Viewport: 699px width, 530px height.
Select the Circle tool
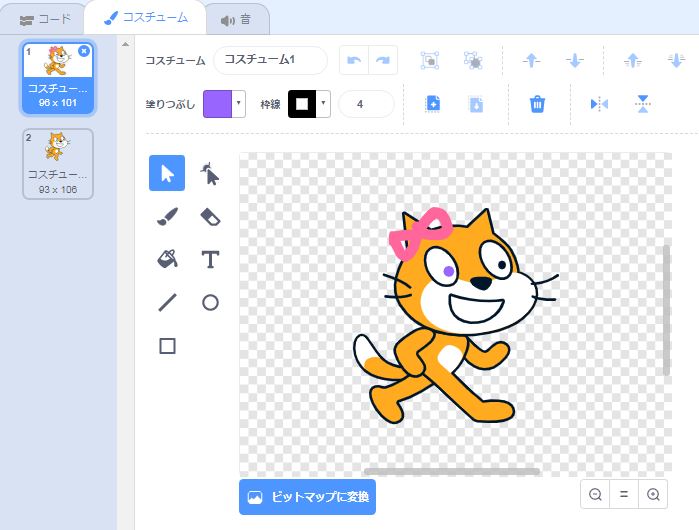point(210,303)
